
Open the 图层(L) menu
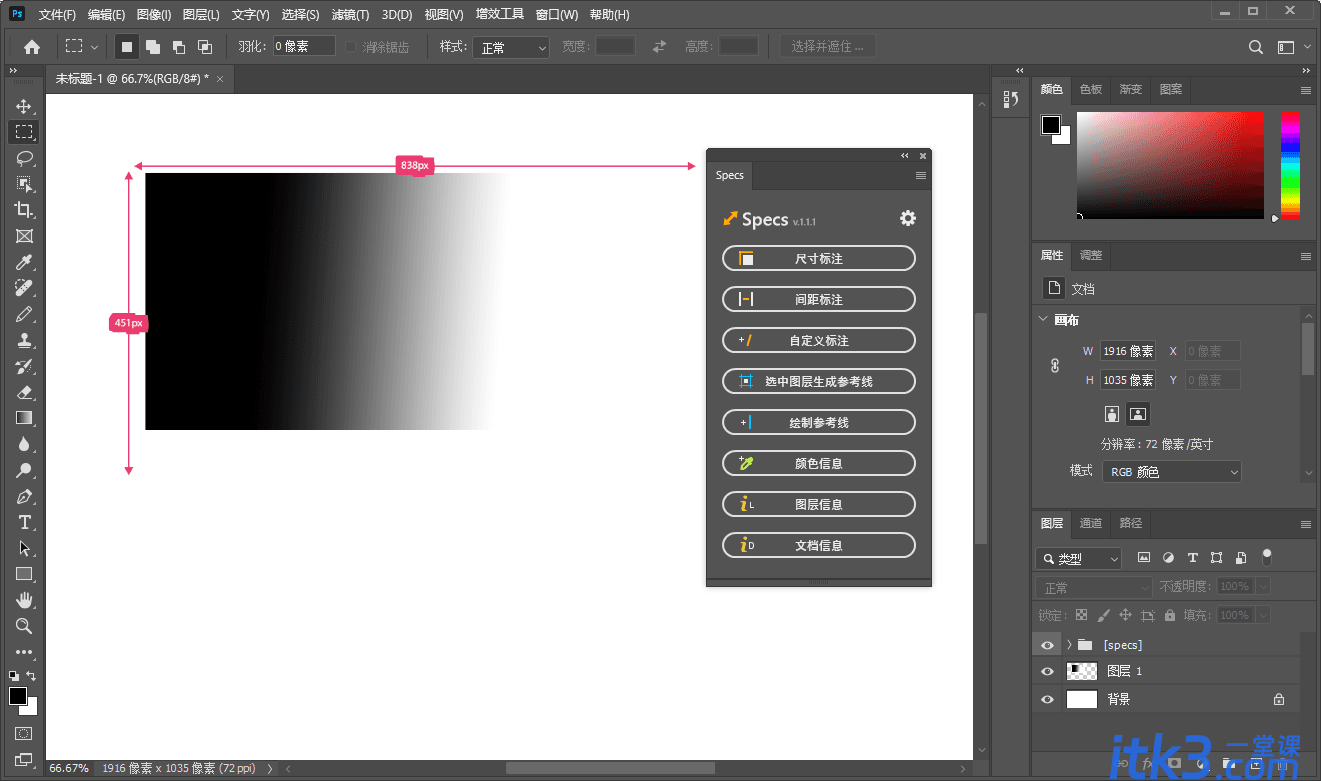click(x=201, y=15)
